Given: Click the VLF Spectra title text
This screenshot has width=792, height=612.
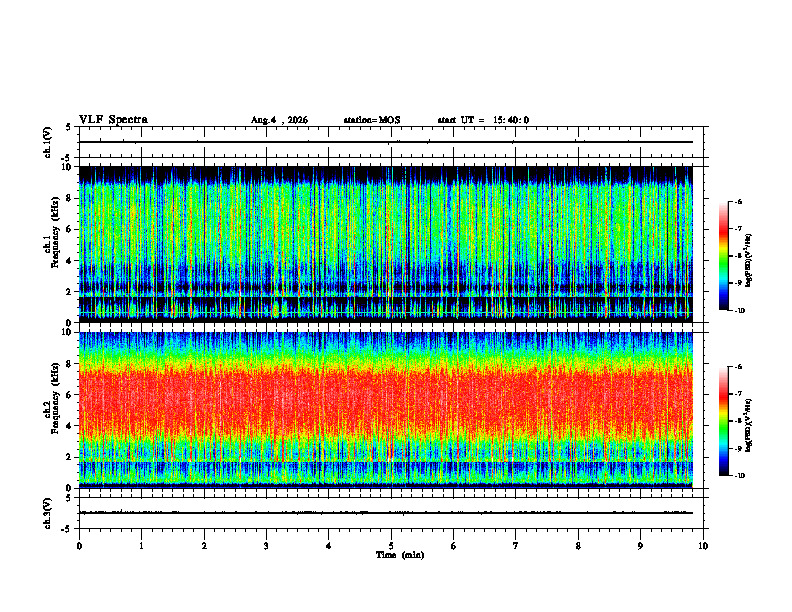Looking at the screenshot, I should [113, 119].
